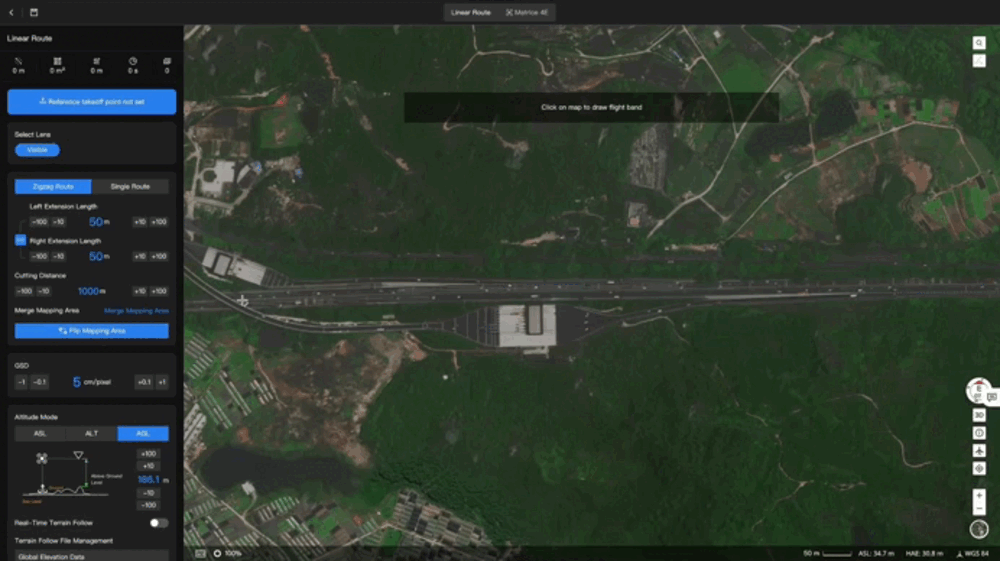
Task: Increase Left Extension Length by 10
Action: [x=140, y=222]
